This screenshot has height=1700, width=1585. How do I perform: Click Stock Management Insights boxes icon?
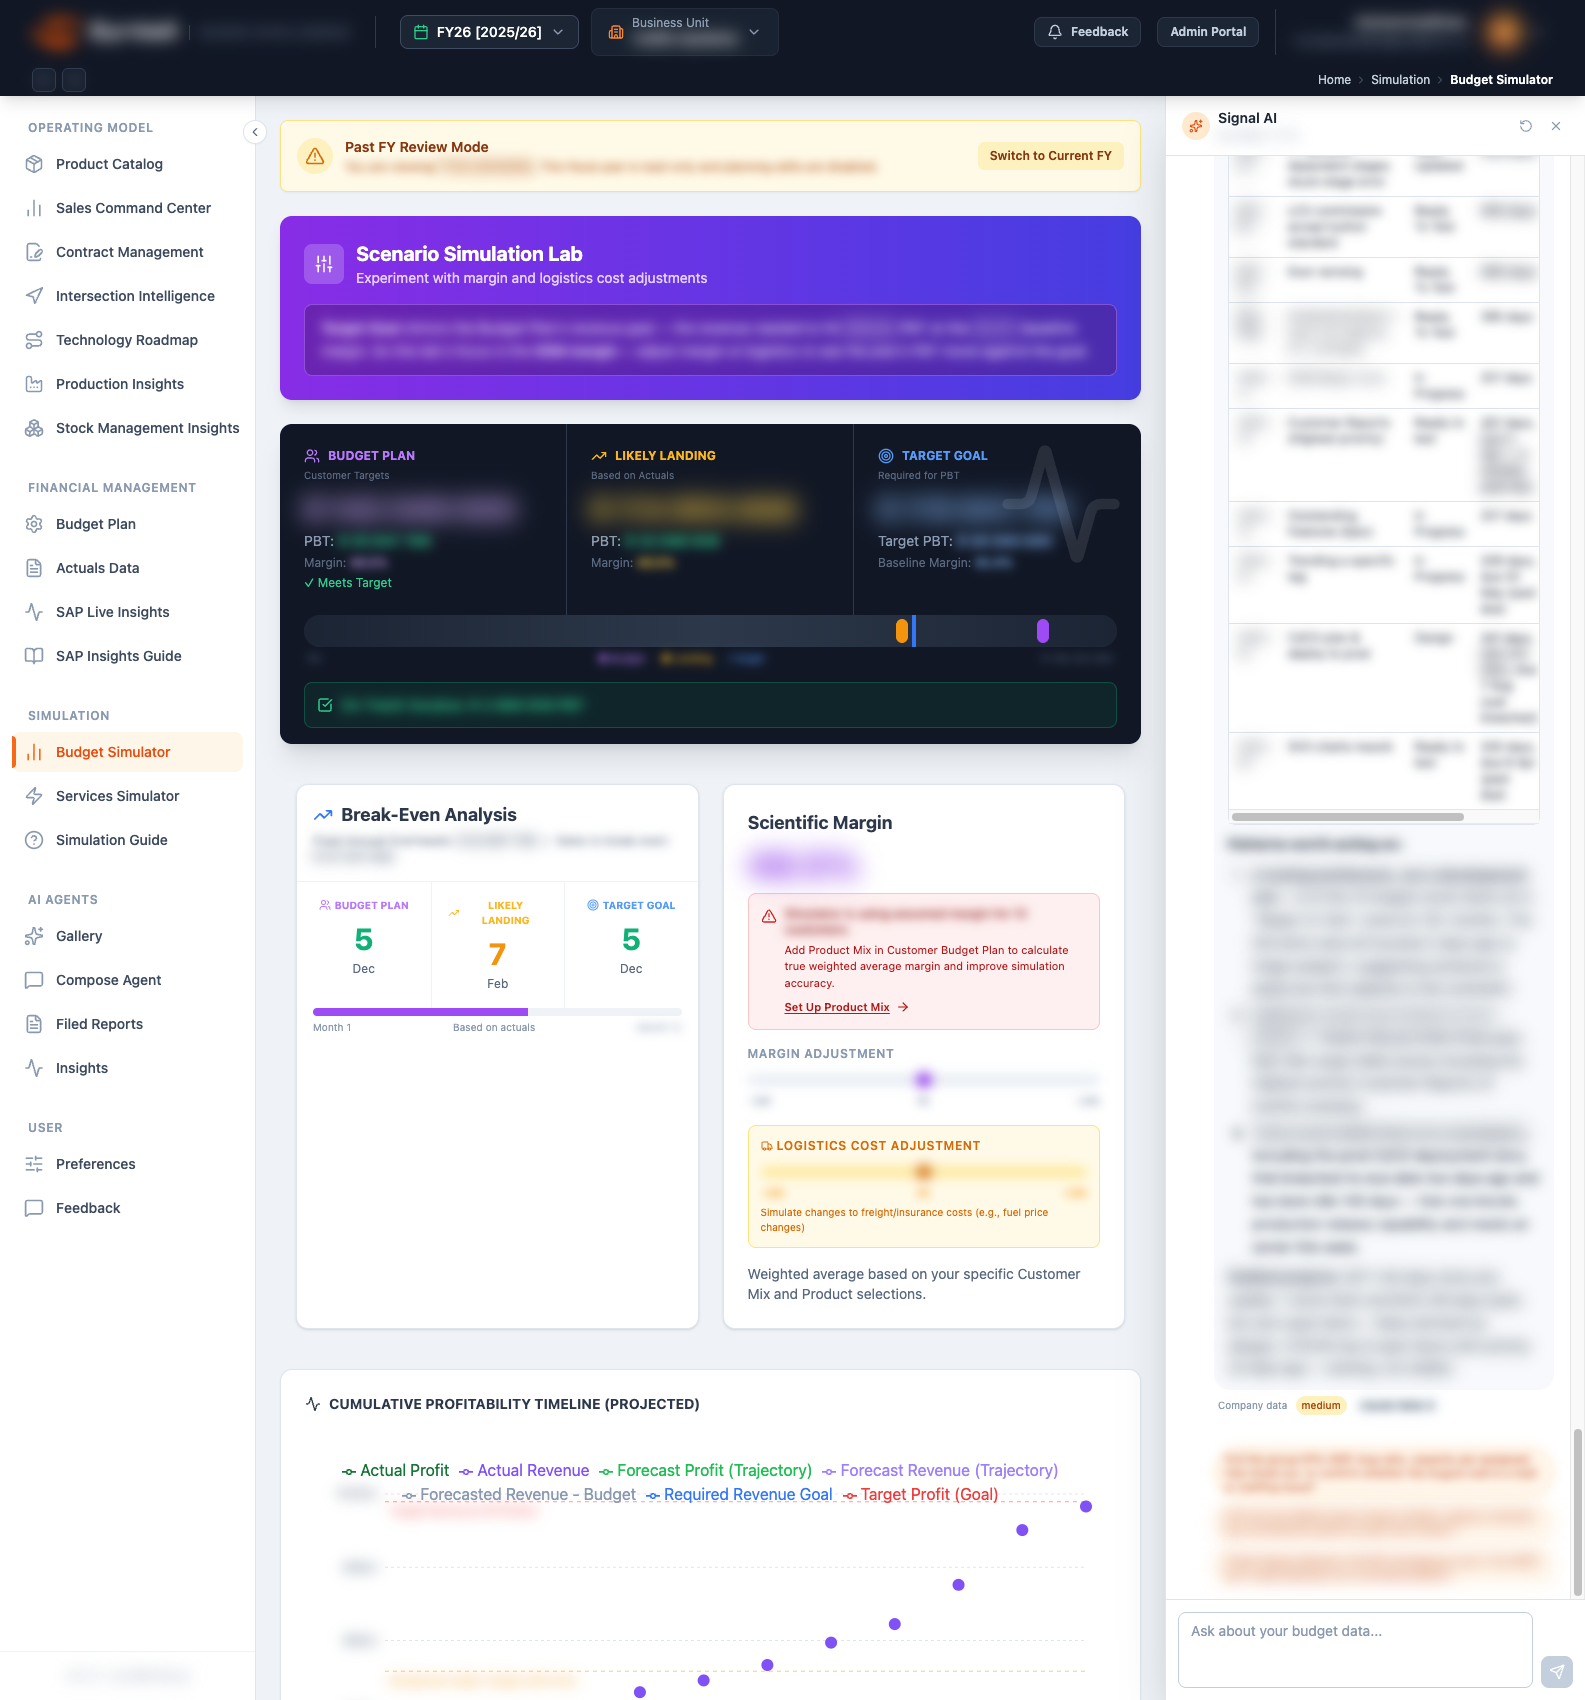34,428
